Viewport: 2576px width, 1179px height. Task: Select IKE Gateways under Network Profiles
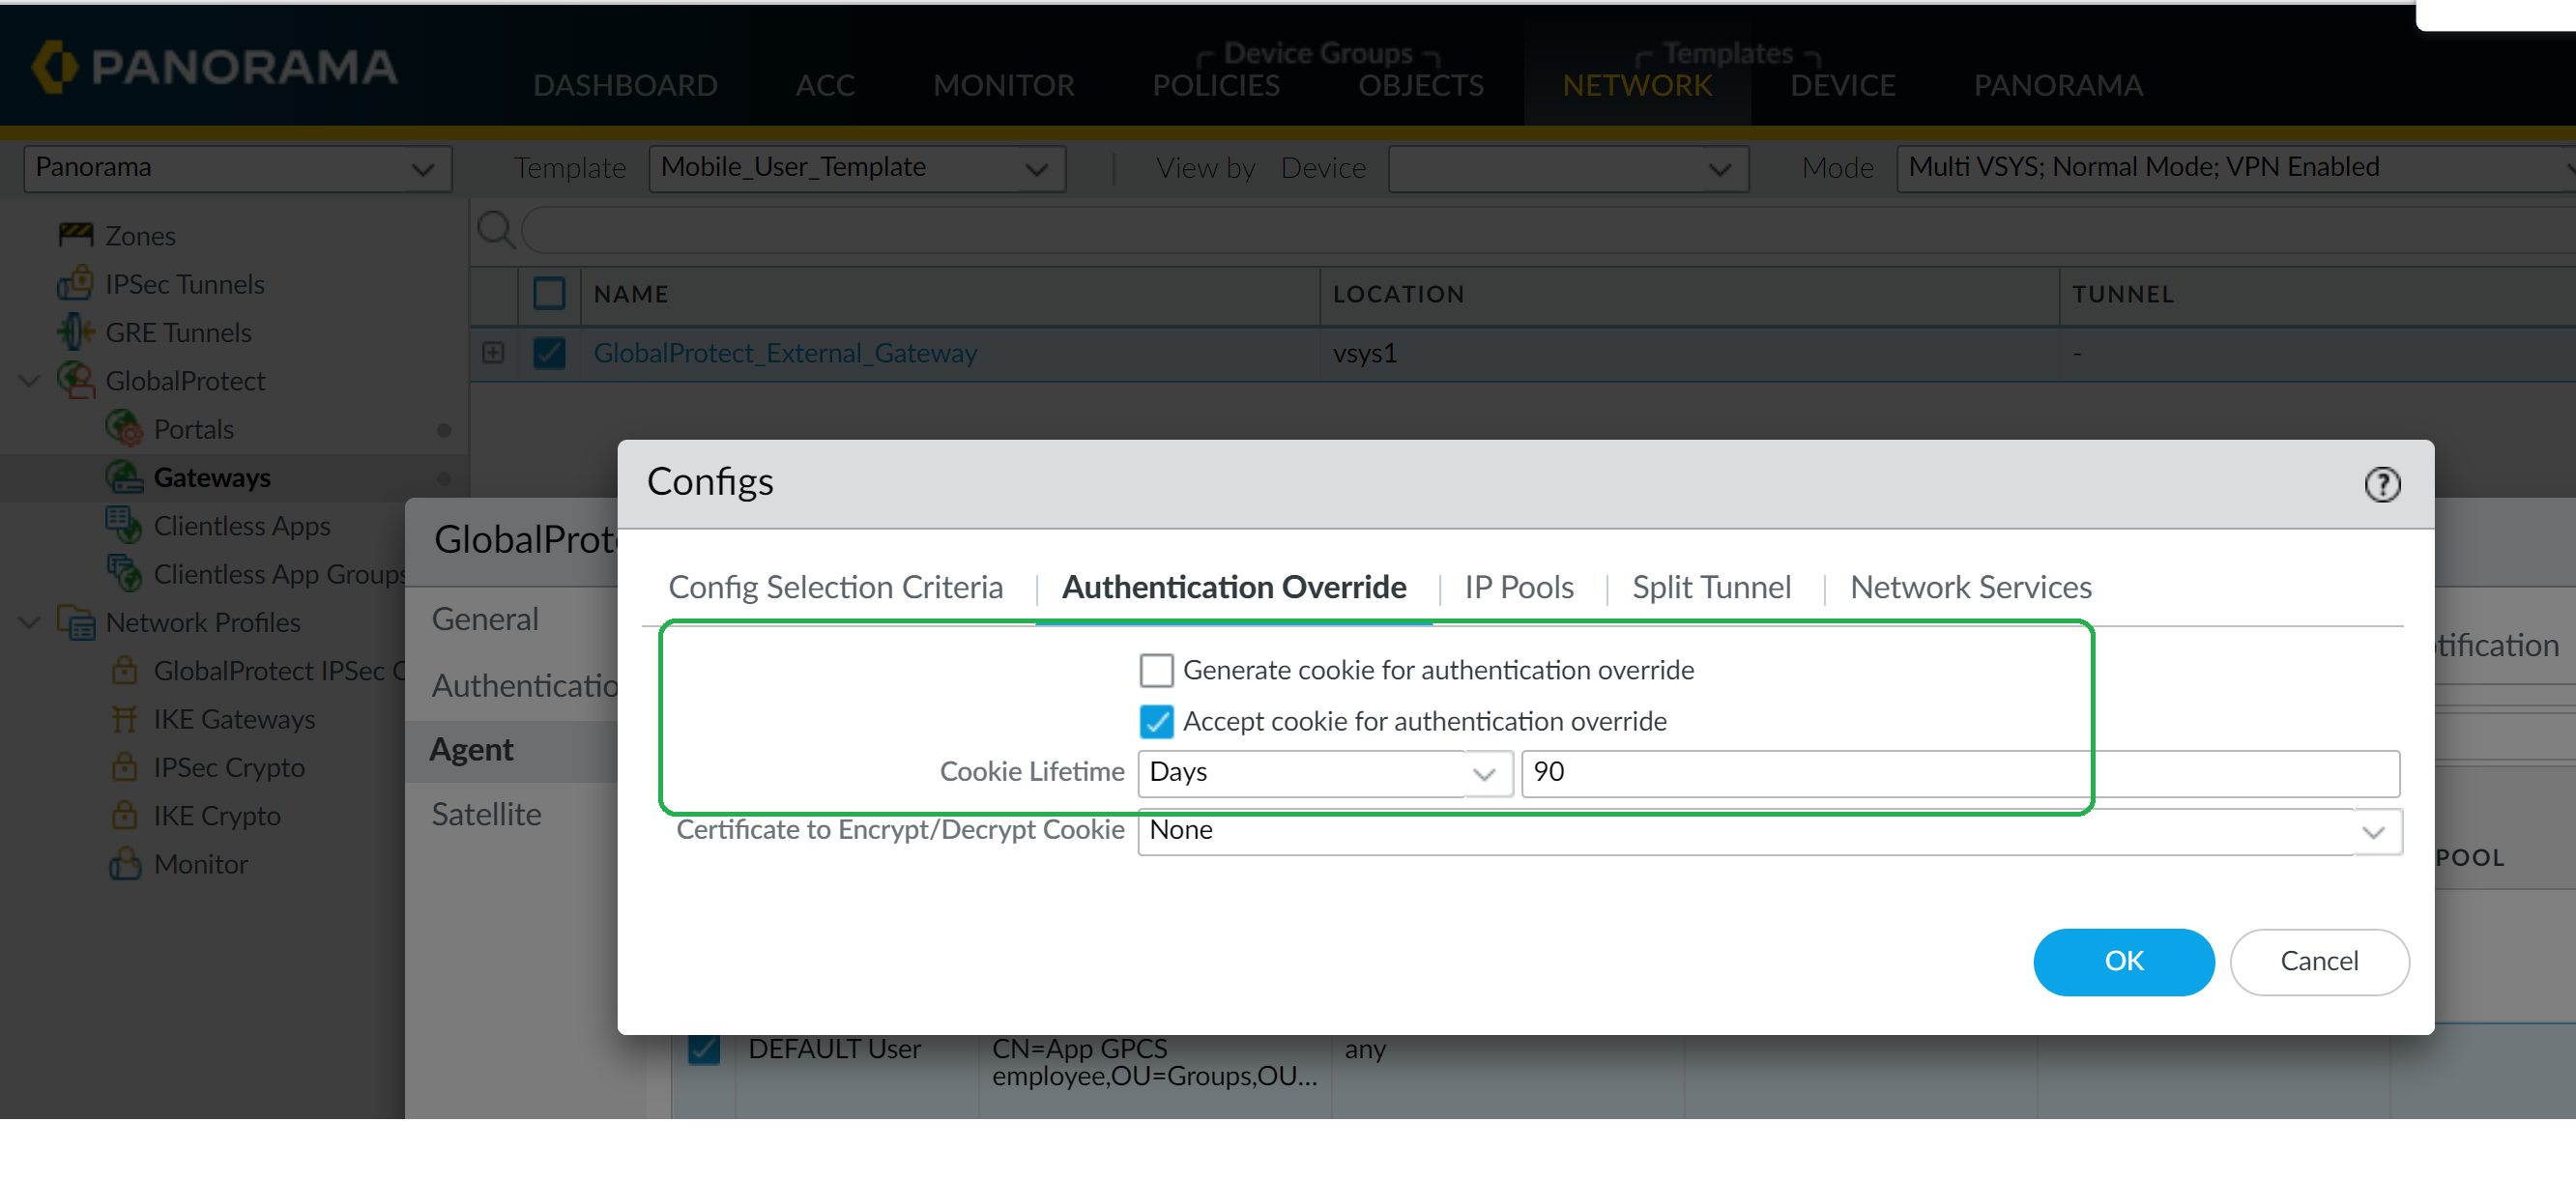(x=235, y=718)
